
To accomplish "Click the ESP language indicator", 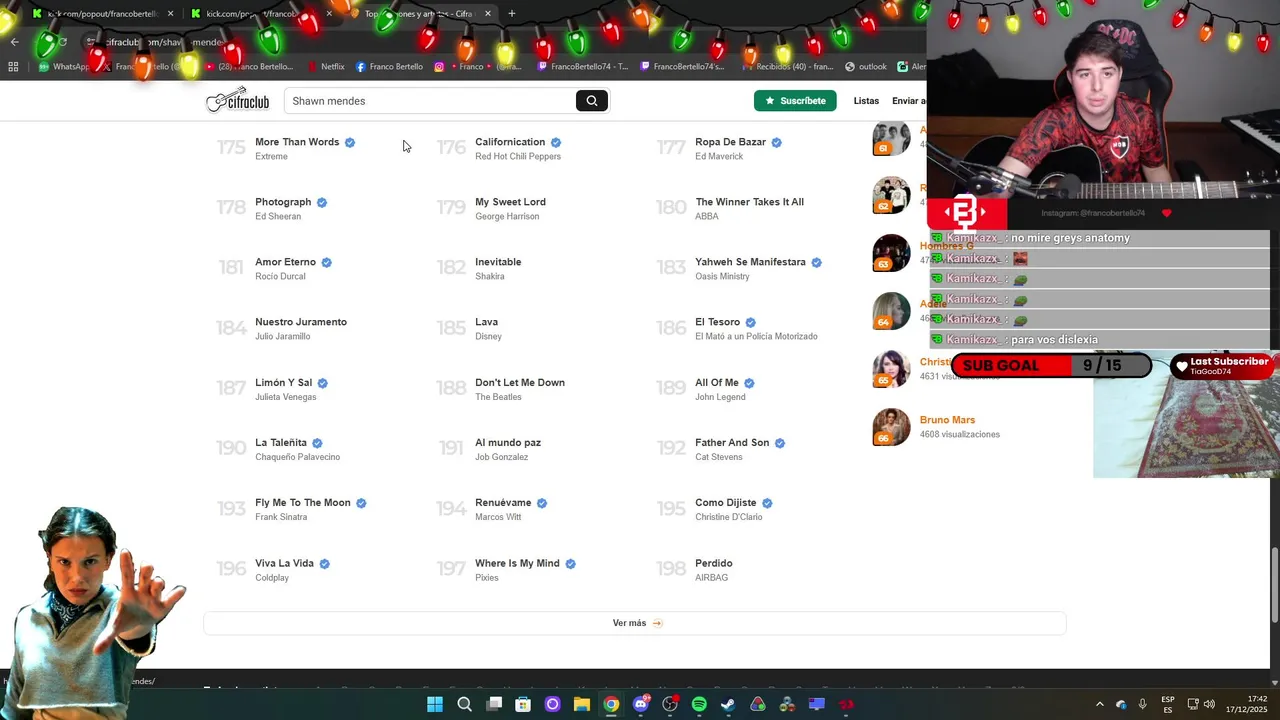I will pos(1168,704).
